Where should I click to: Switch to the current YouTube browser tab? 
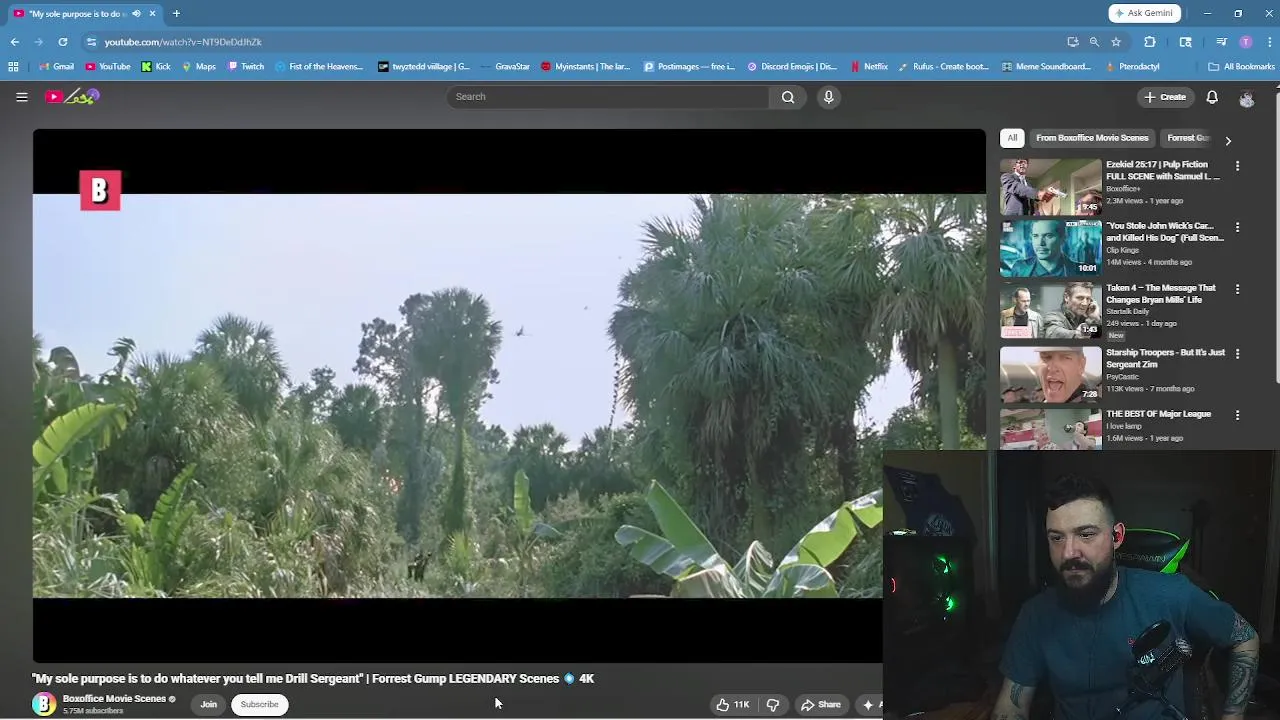click(85, 14)
